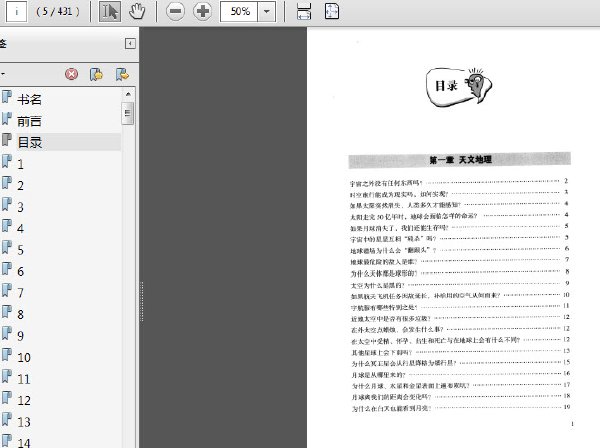Click the bookmarks panel scrollbar thumb
The height and width of the screenshot is (448, 600).
128,113
